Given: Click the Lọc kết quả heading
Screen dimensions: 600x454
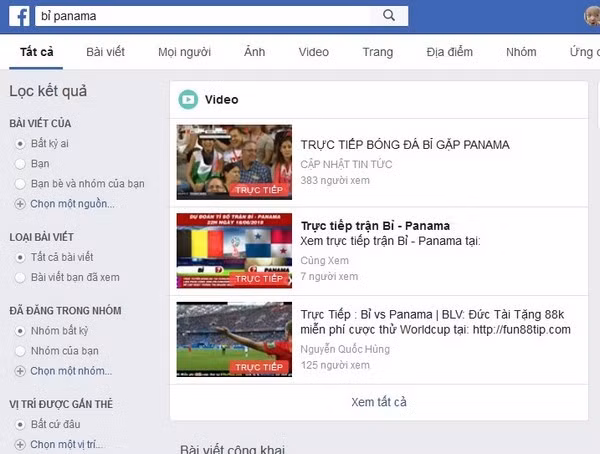Looking at the screenshot, I should (x=48, y=91).
